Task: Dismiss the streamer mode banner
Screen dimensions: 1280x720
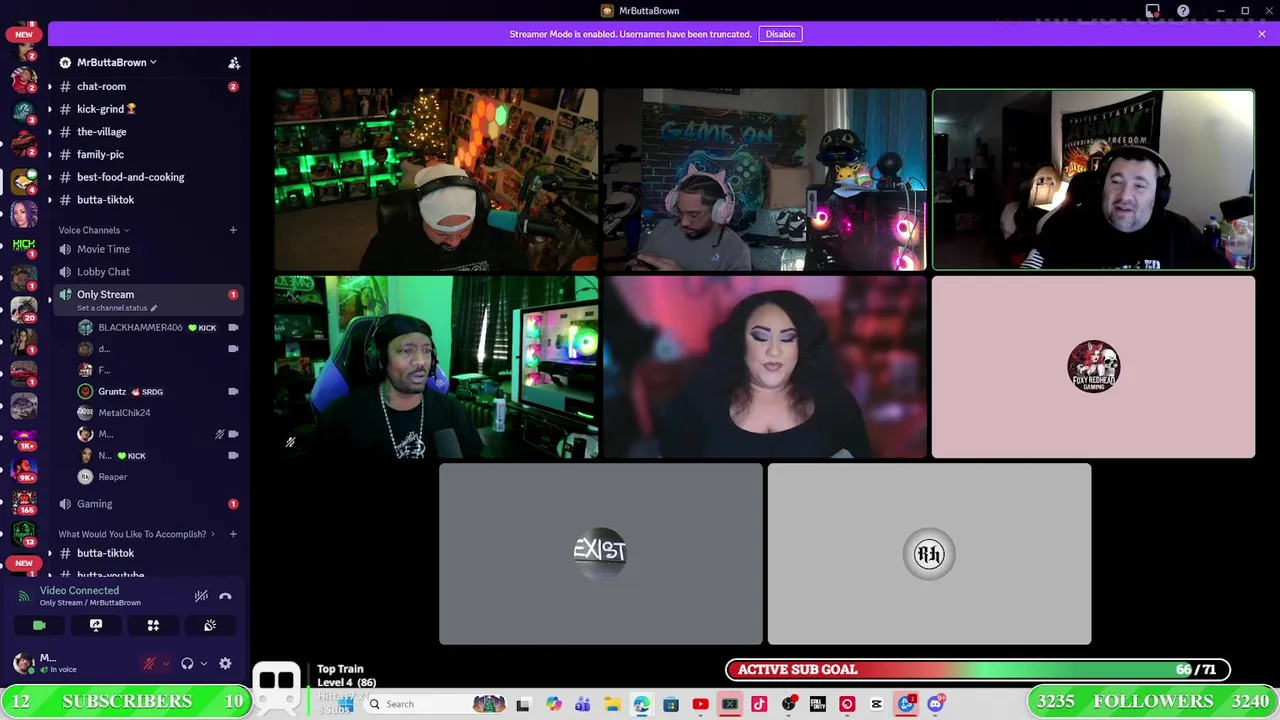Action: (1262, 34)
